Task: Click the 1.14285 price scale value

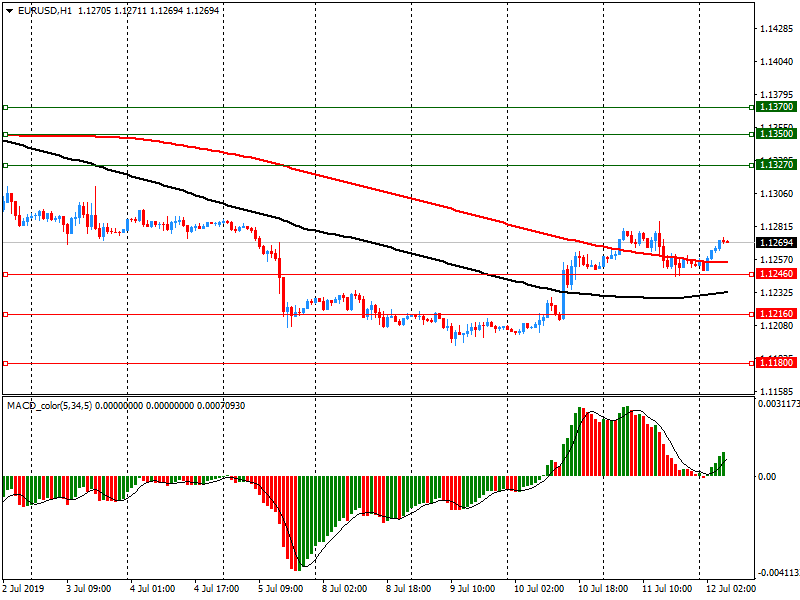Action: (777, 29)
